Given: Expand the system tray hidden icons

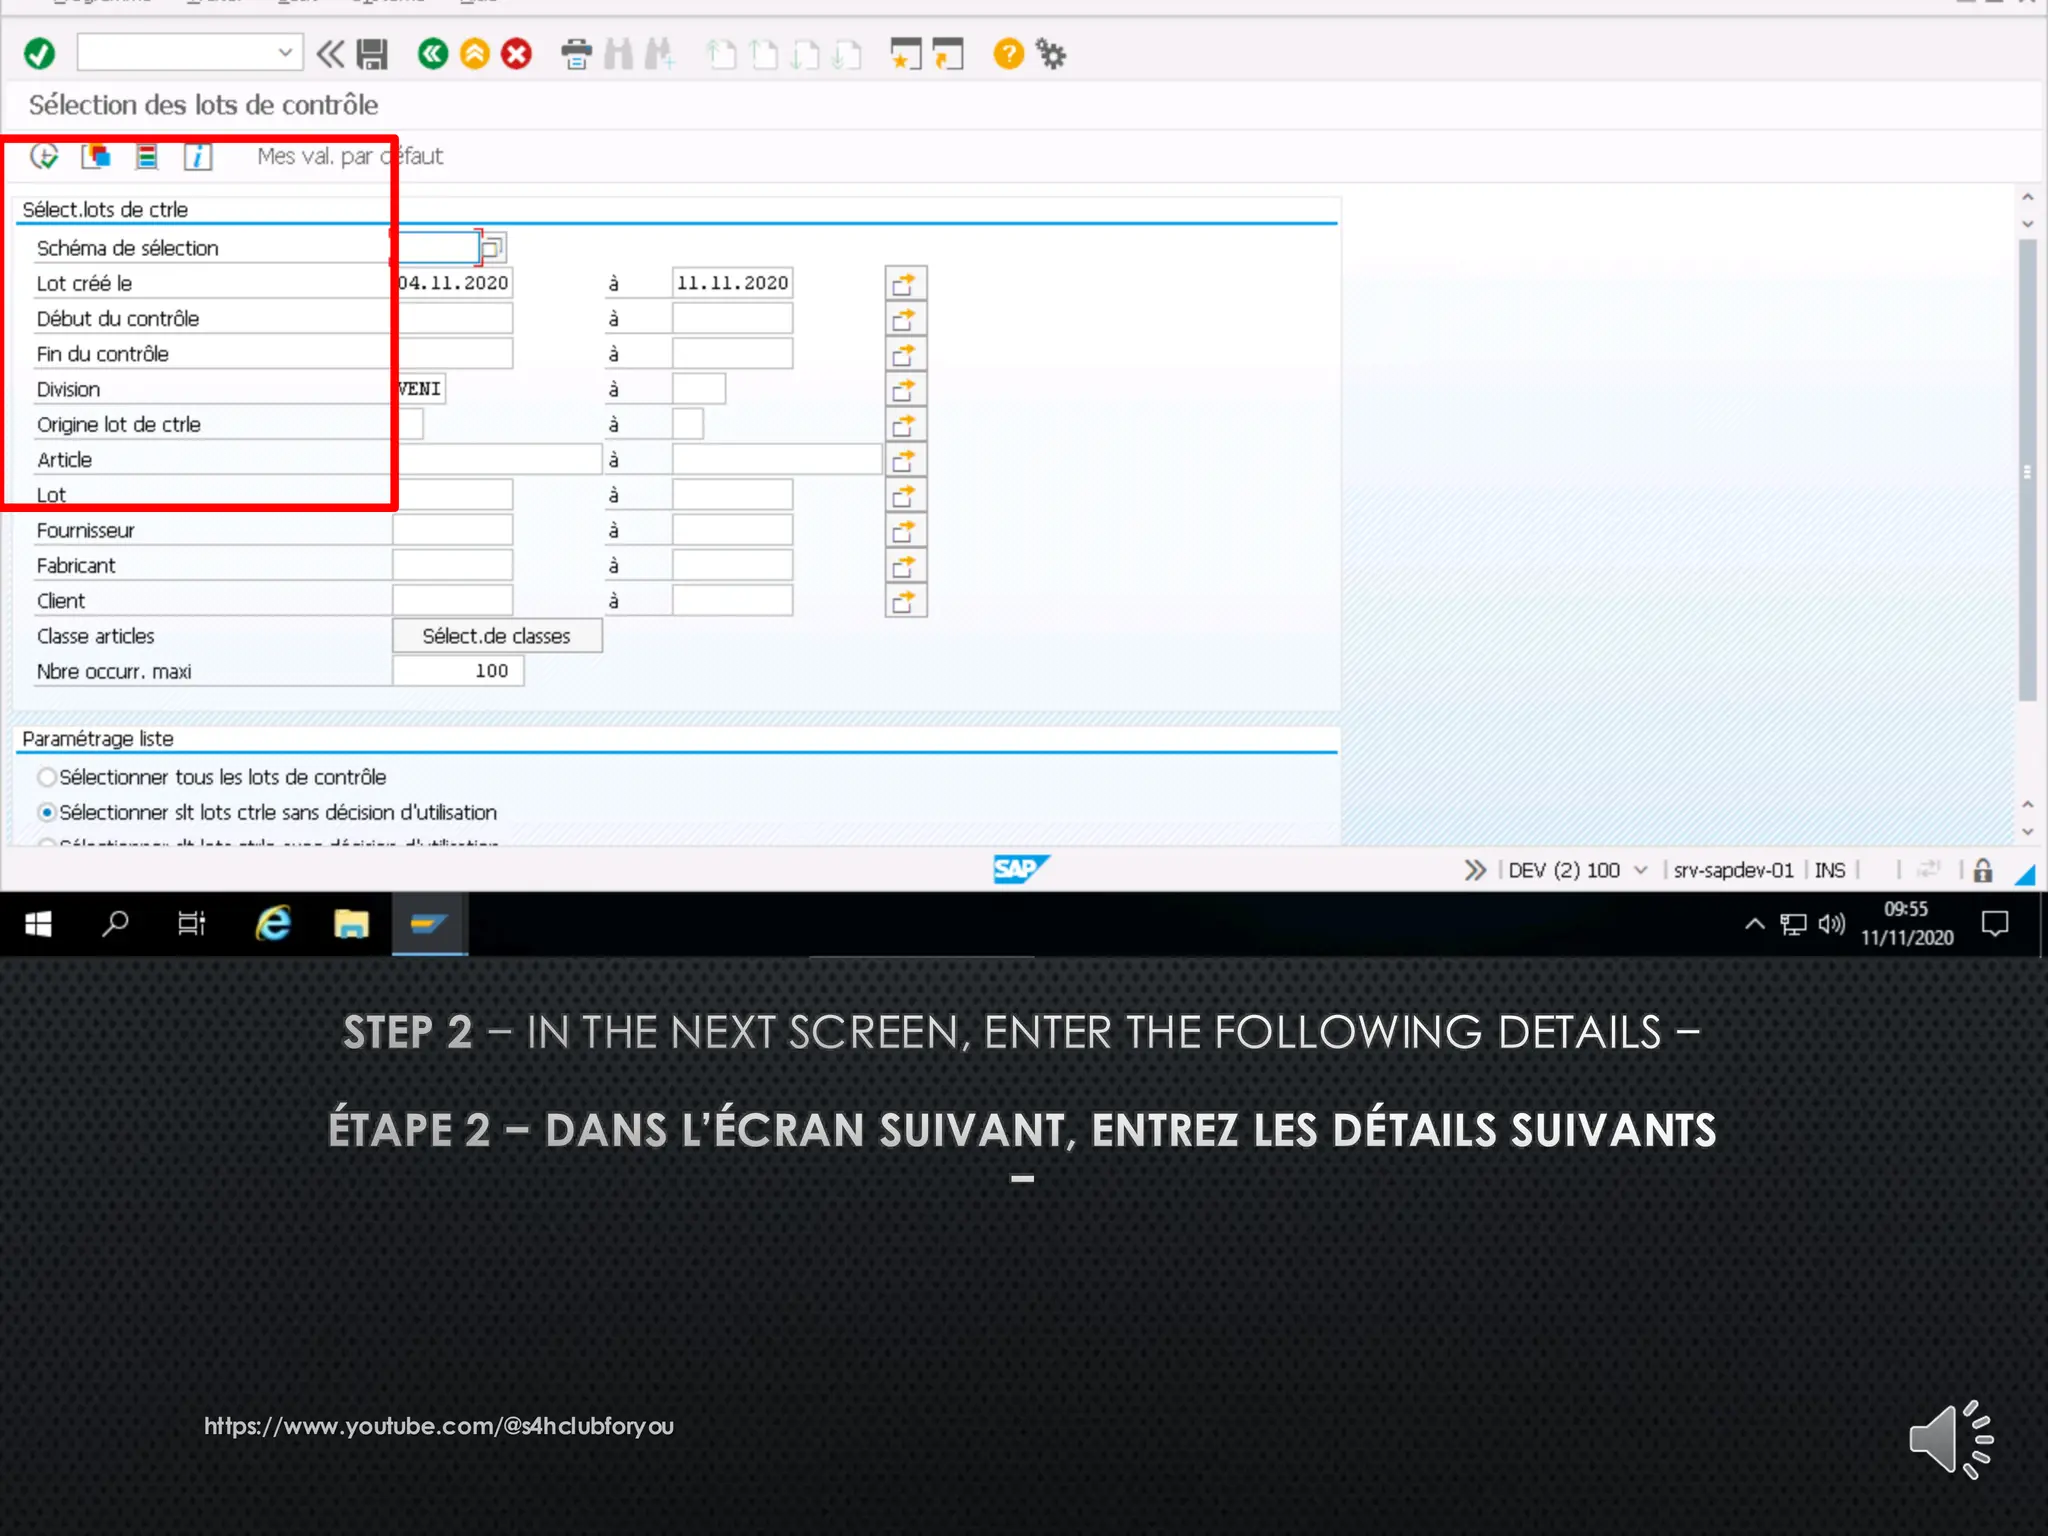Looking at the screenshot, I should click(x=1754, y=924).
